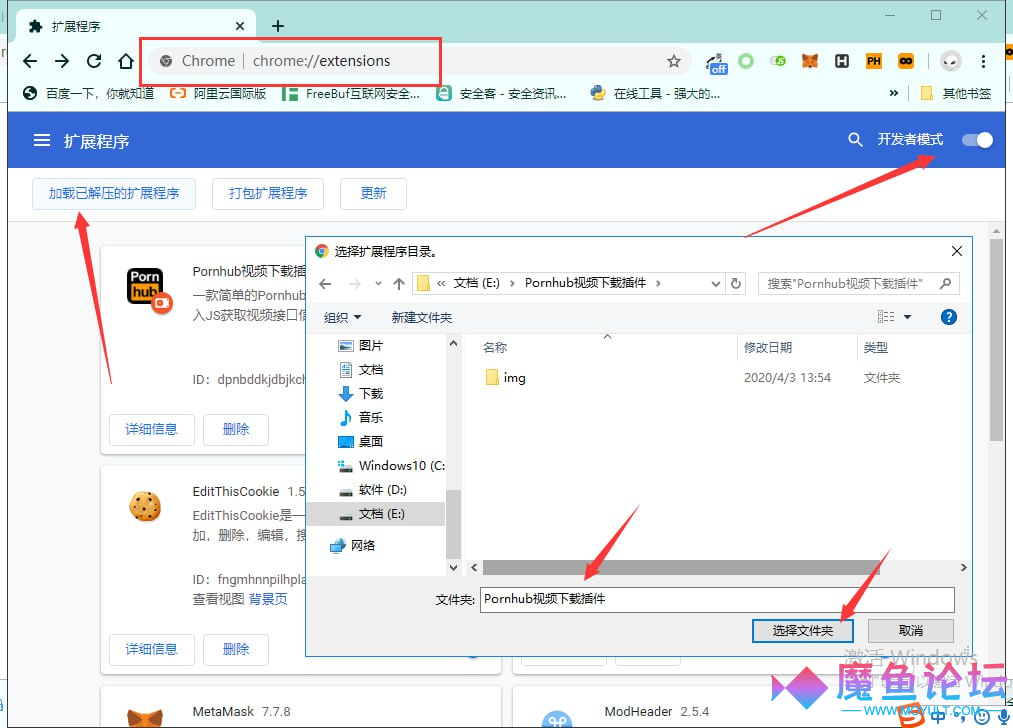Image resolution: width=1013 pixels, height=728 pixels.
Task: Close the folder selection dialog
Action: point(957,251)
